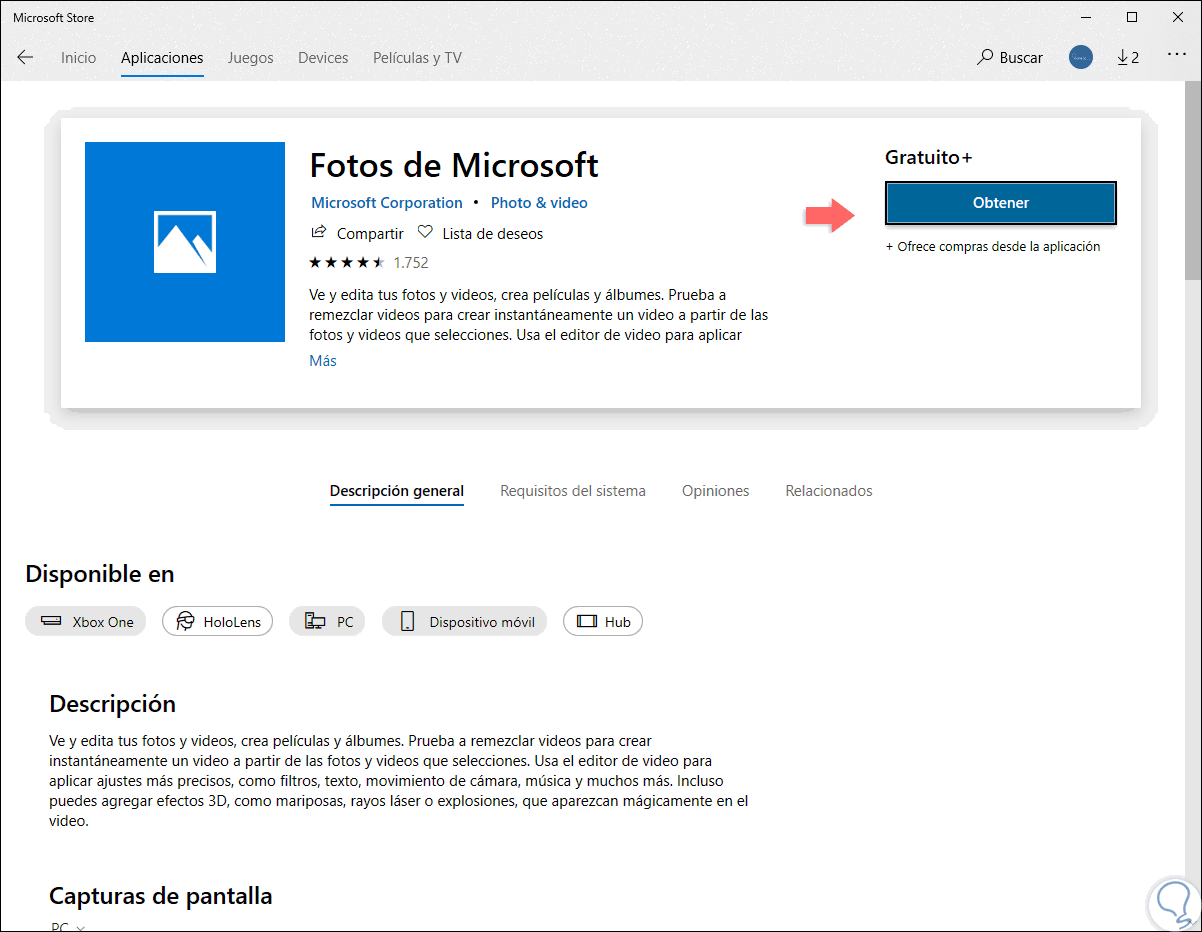Click the Fotos de Microsoft title
1202x932 pixels.
coord(454,164)
